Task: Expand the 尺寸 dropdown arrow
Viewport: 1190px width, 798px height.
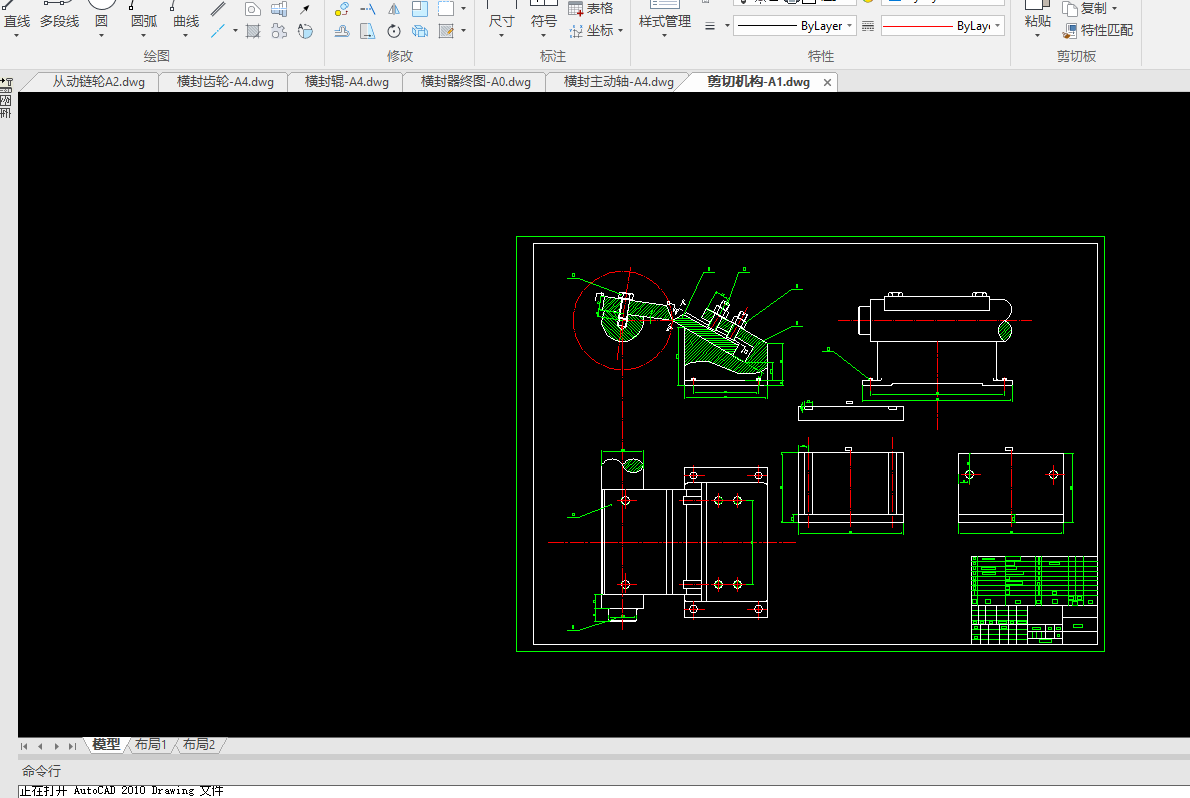Action: click(501, 36)
